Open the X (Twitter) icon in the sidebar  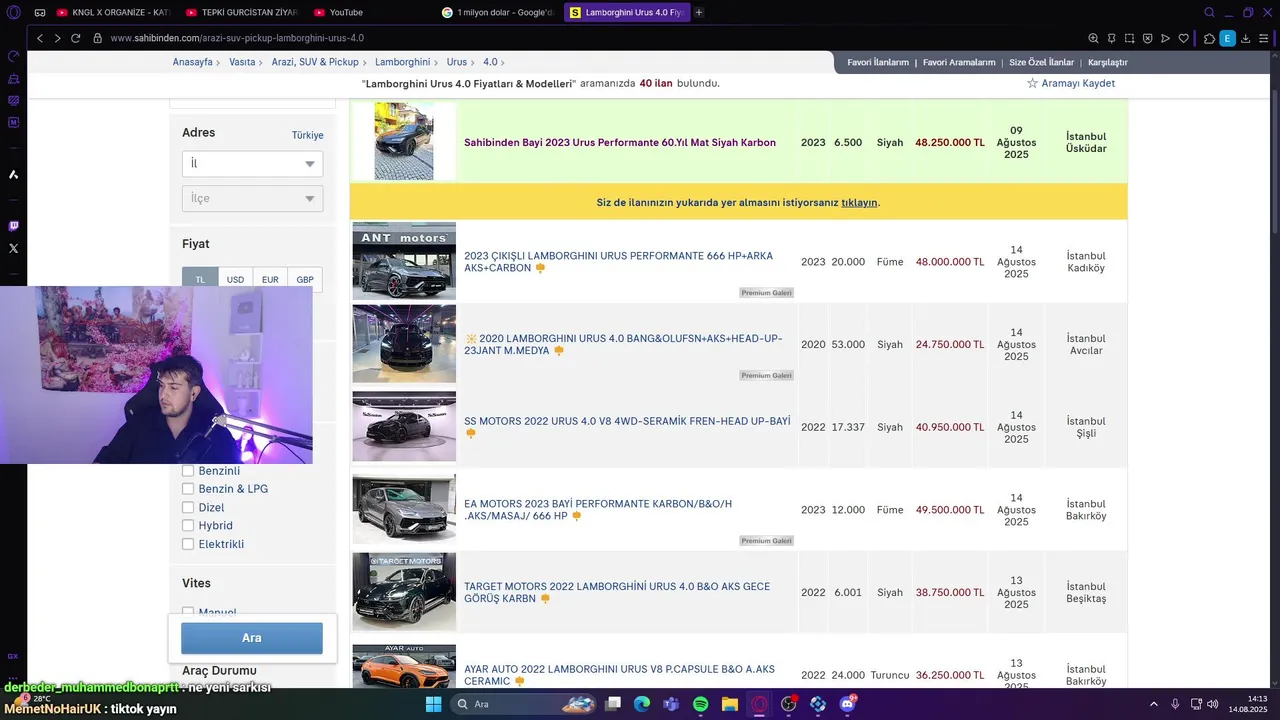13,248
